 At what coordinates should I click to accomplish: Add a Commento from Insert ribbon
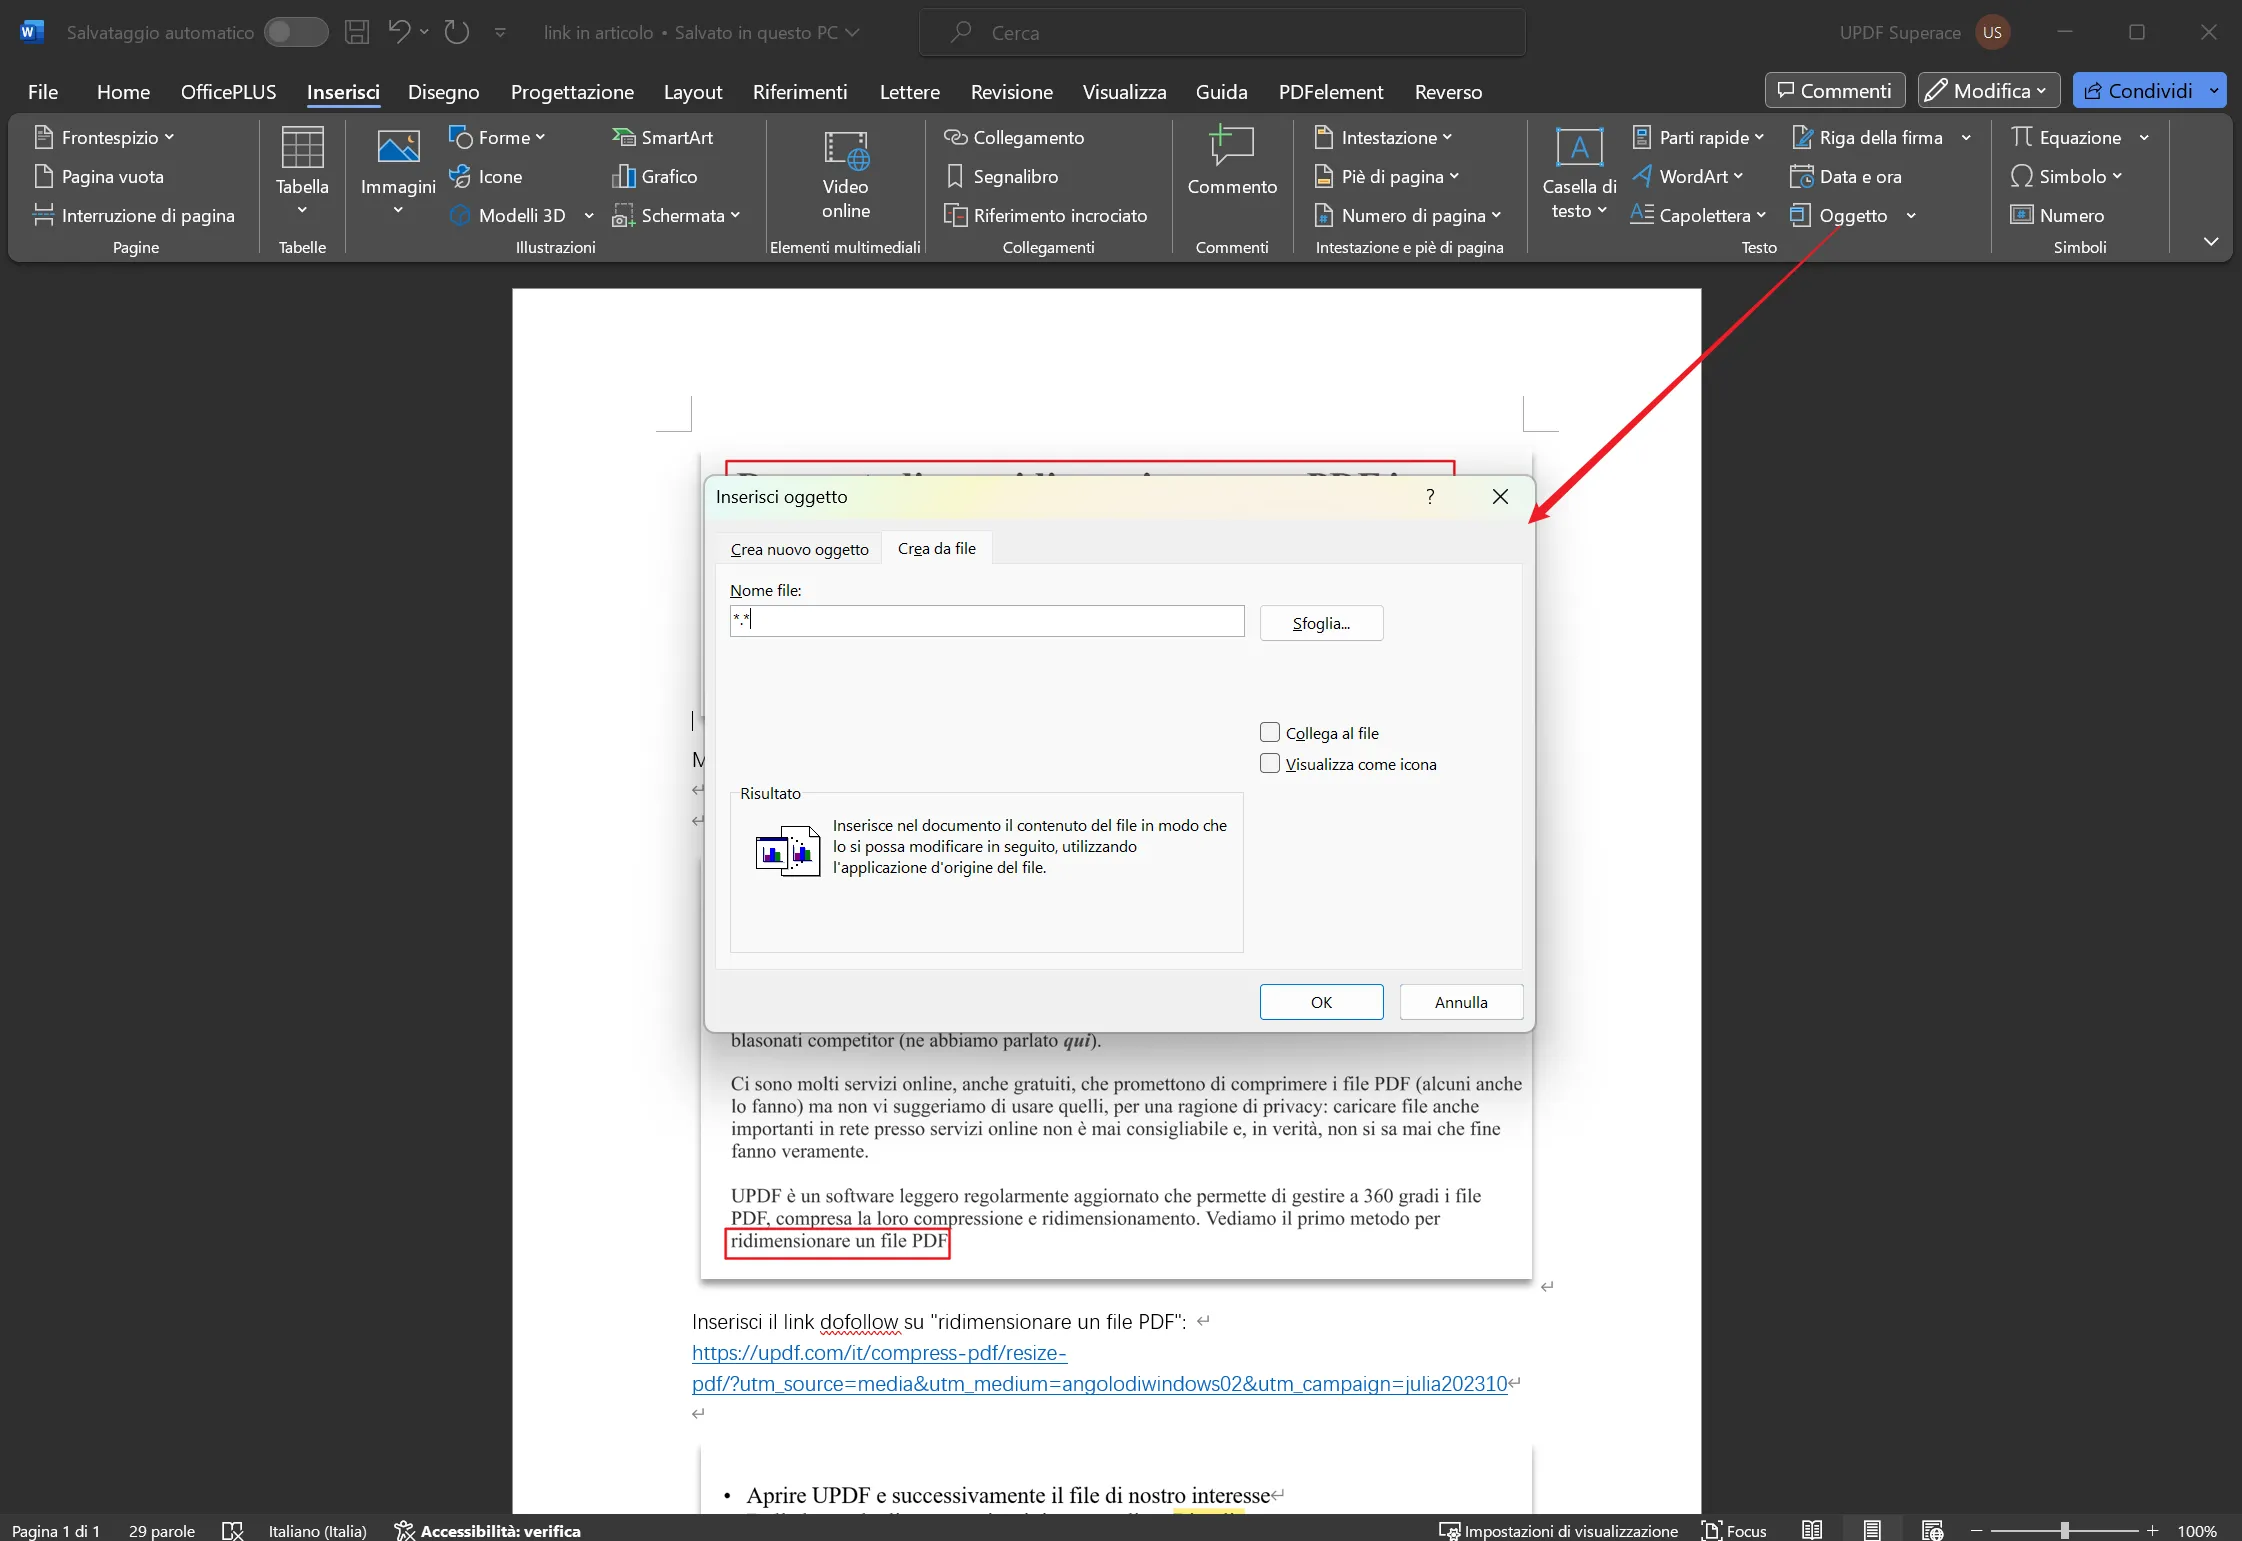pos(1232,162)
